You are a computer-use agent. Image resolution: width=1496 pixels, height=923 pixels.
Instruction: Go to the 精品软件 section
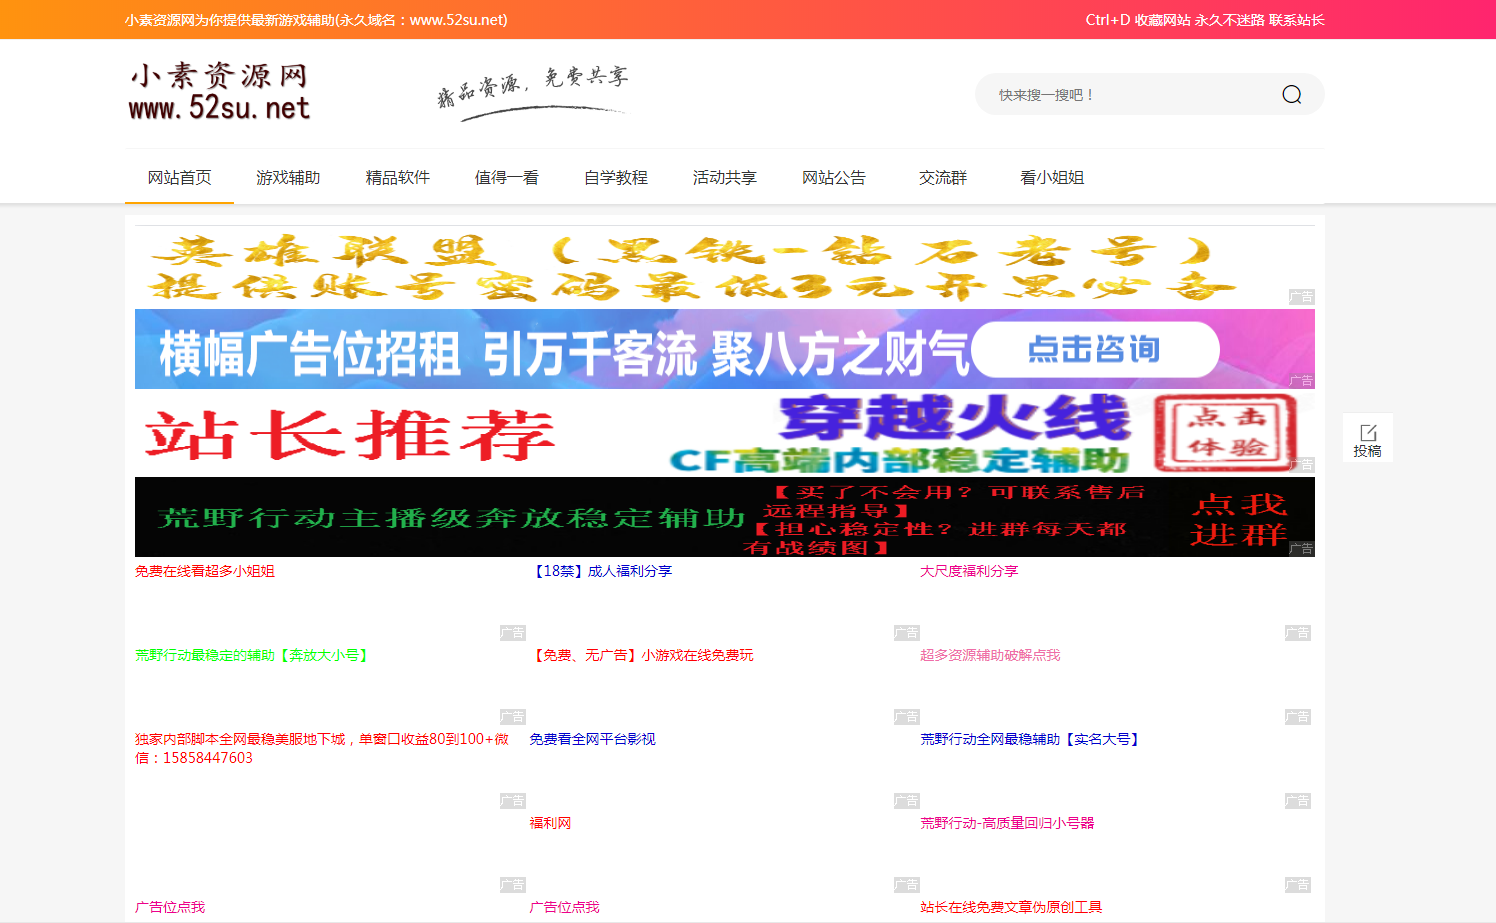pos(397,178)
